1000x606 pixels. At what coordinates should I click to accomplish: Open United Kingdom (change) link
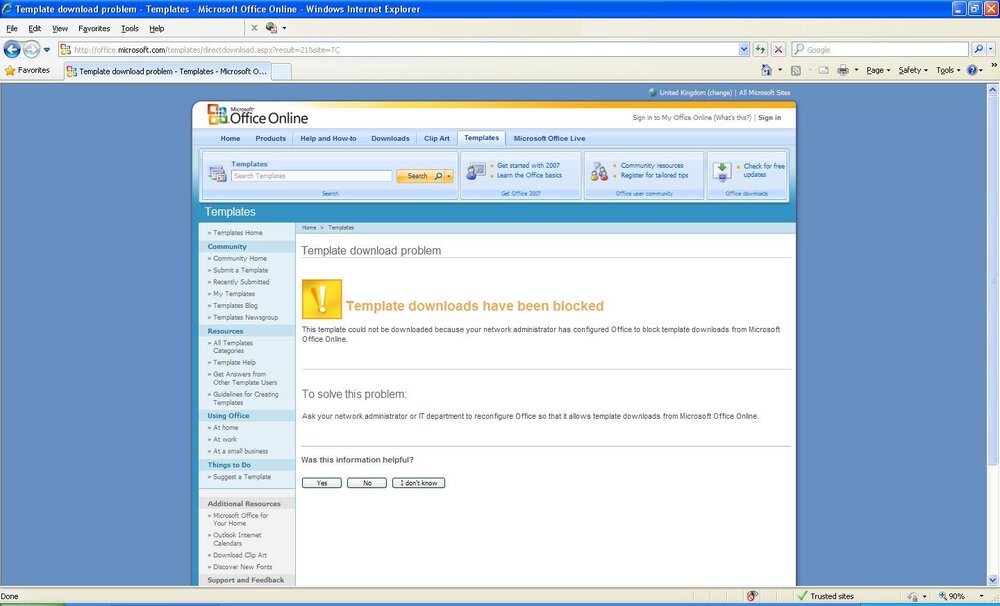click(695, 92)
